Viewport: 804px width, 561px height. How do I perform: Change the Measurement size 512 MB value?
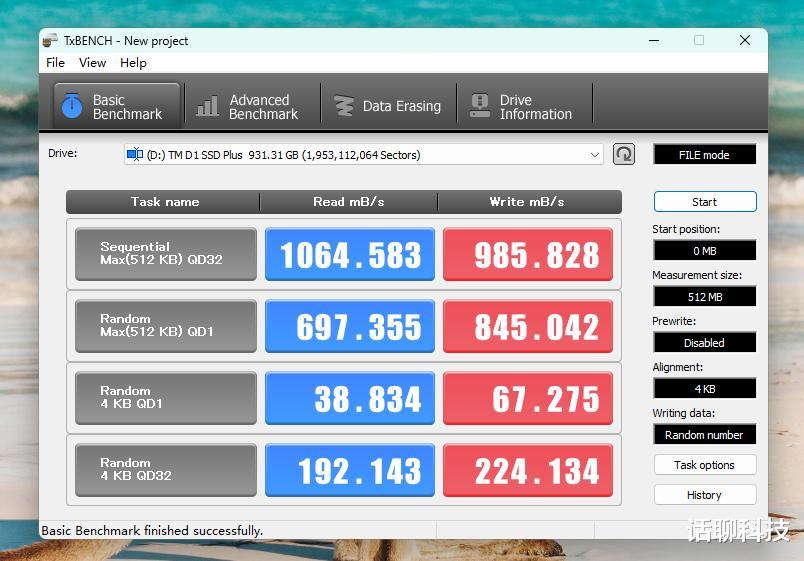[705, 296]
